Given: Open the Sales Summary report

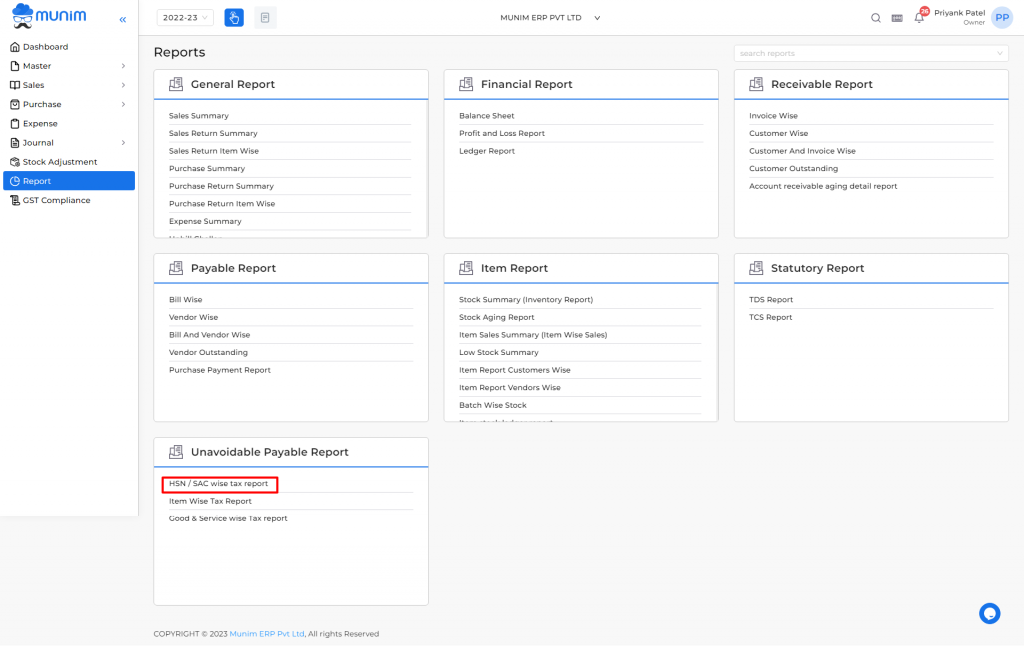Looking at the screenshot, I should tap(199, 116).
